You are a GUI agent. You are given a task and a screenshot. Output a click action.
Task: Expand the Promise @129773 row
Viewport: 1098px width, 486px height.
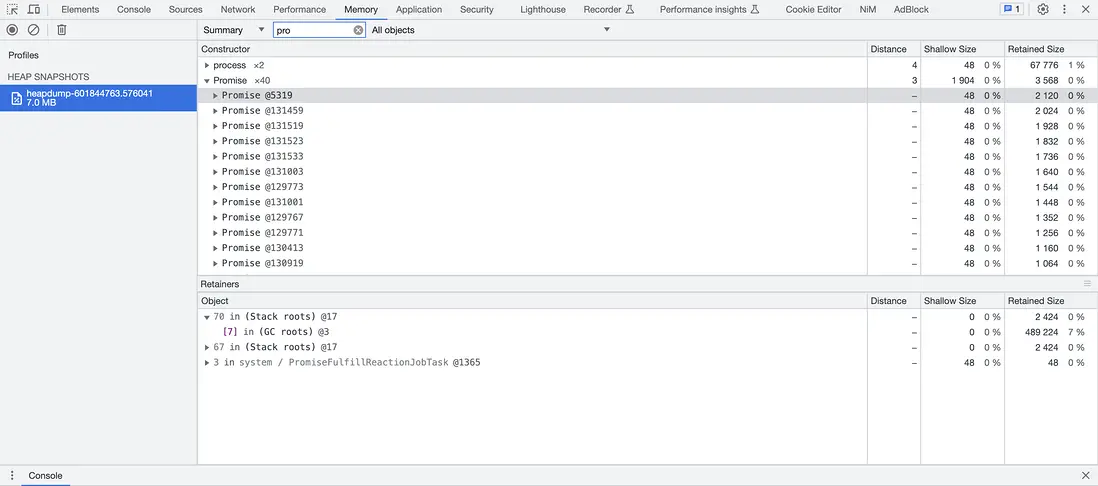point(215,187)
